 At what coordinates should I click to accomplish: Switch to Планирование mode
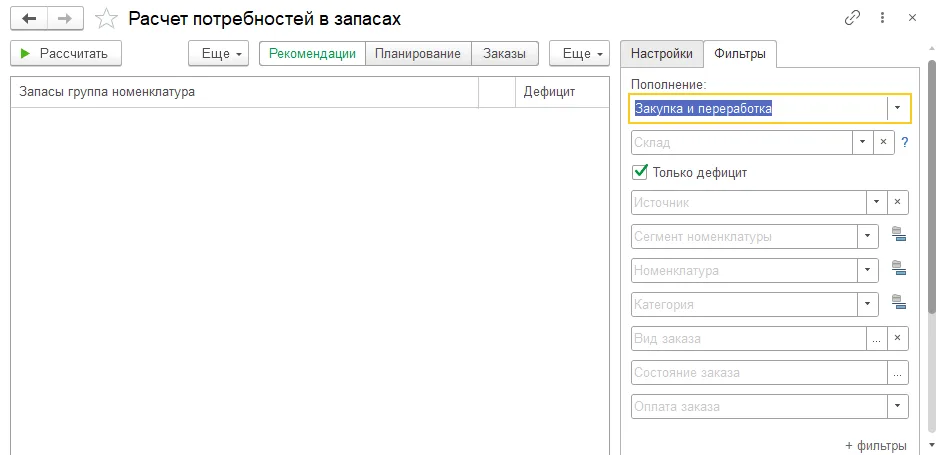pyautogui.click(x=418, y=53)
